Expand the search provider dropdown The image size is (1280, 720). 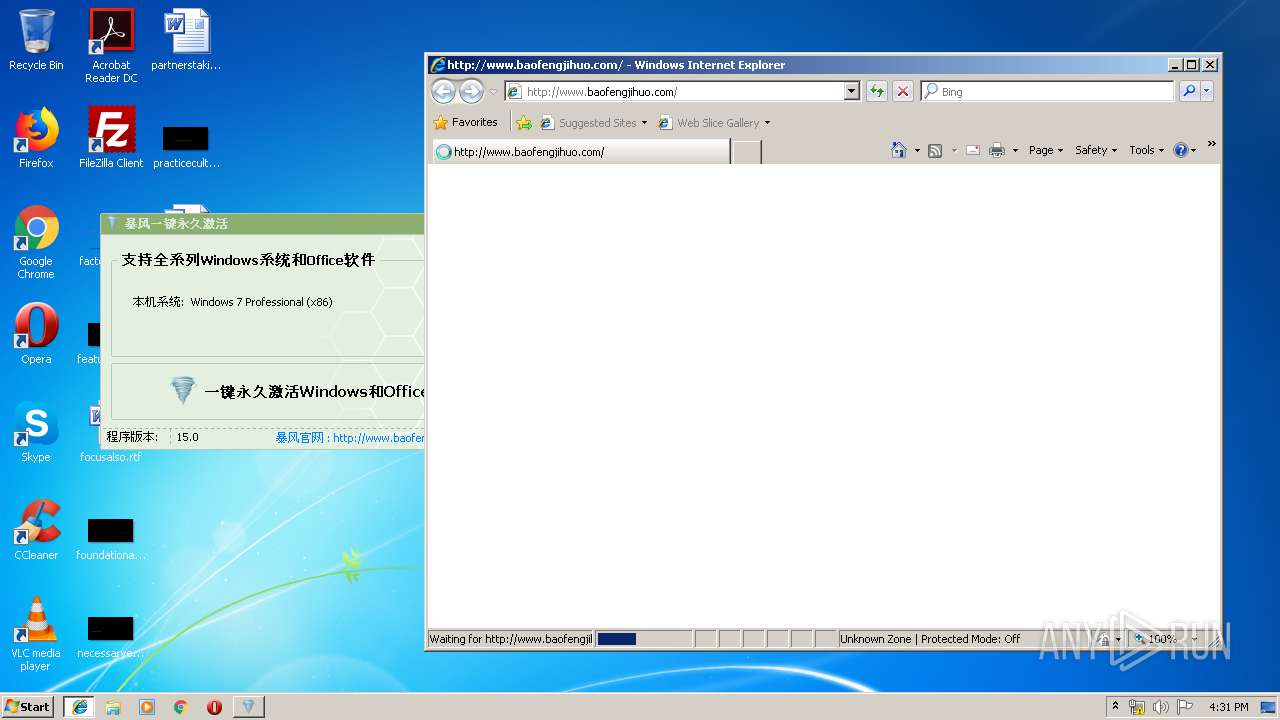coord(1207,91)
